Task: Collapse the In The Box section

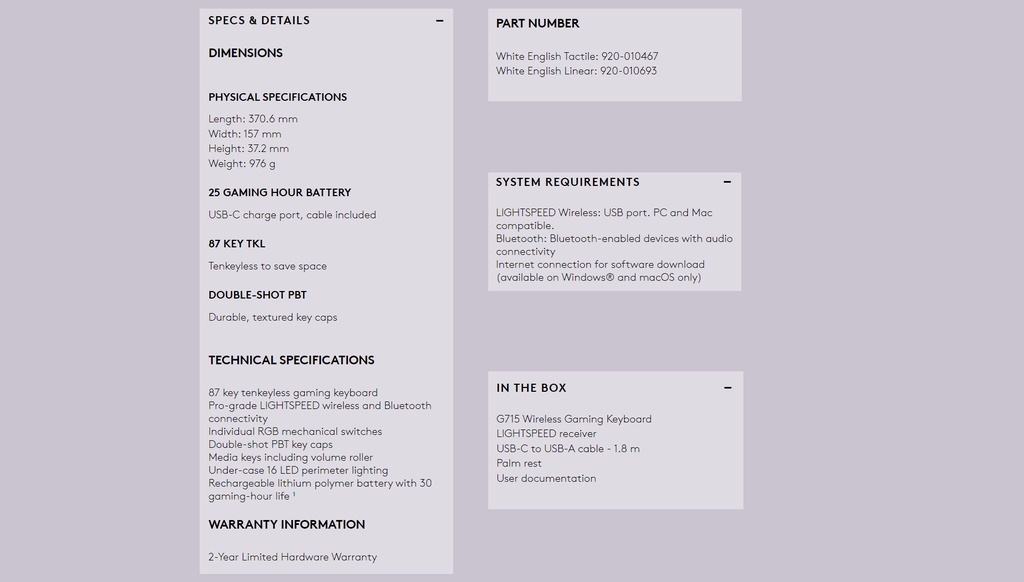Action: click(728, 388)
